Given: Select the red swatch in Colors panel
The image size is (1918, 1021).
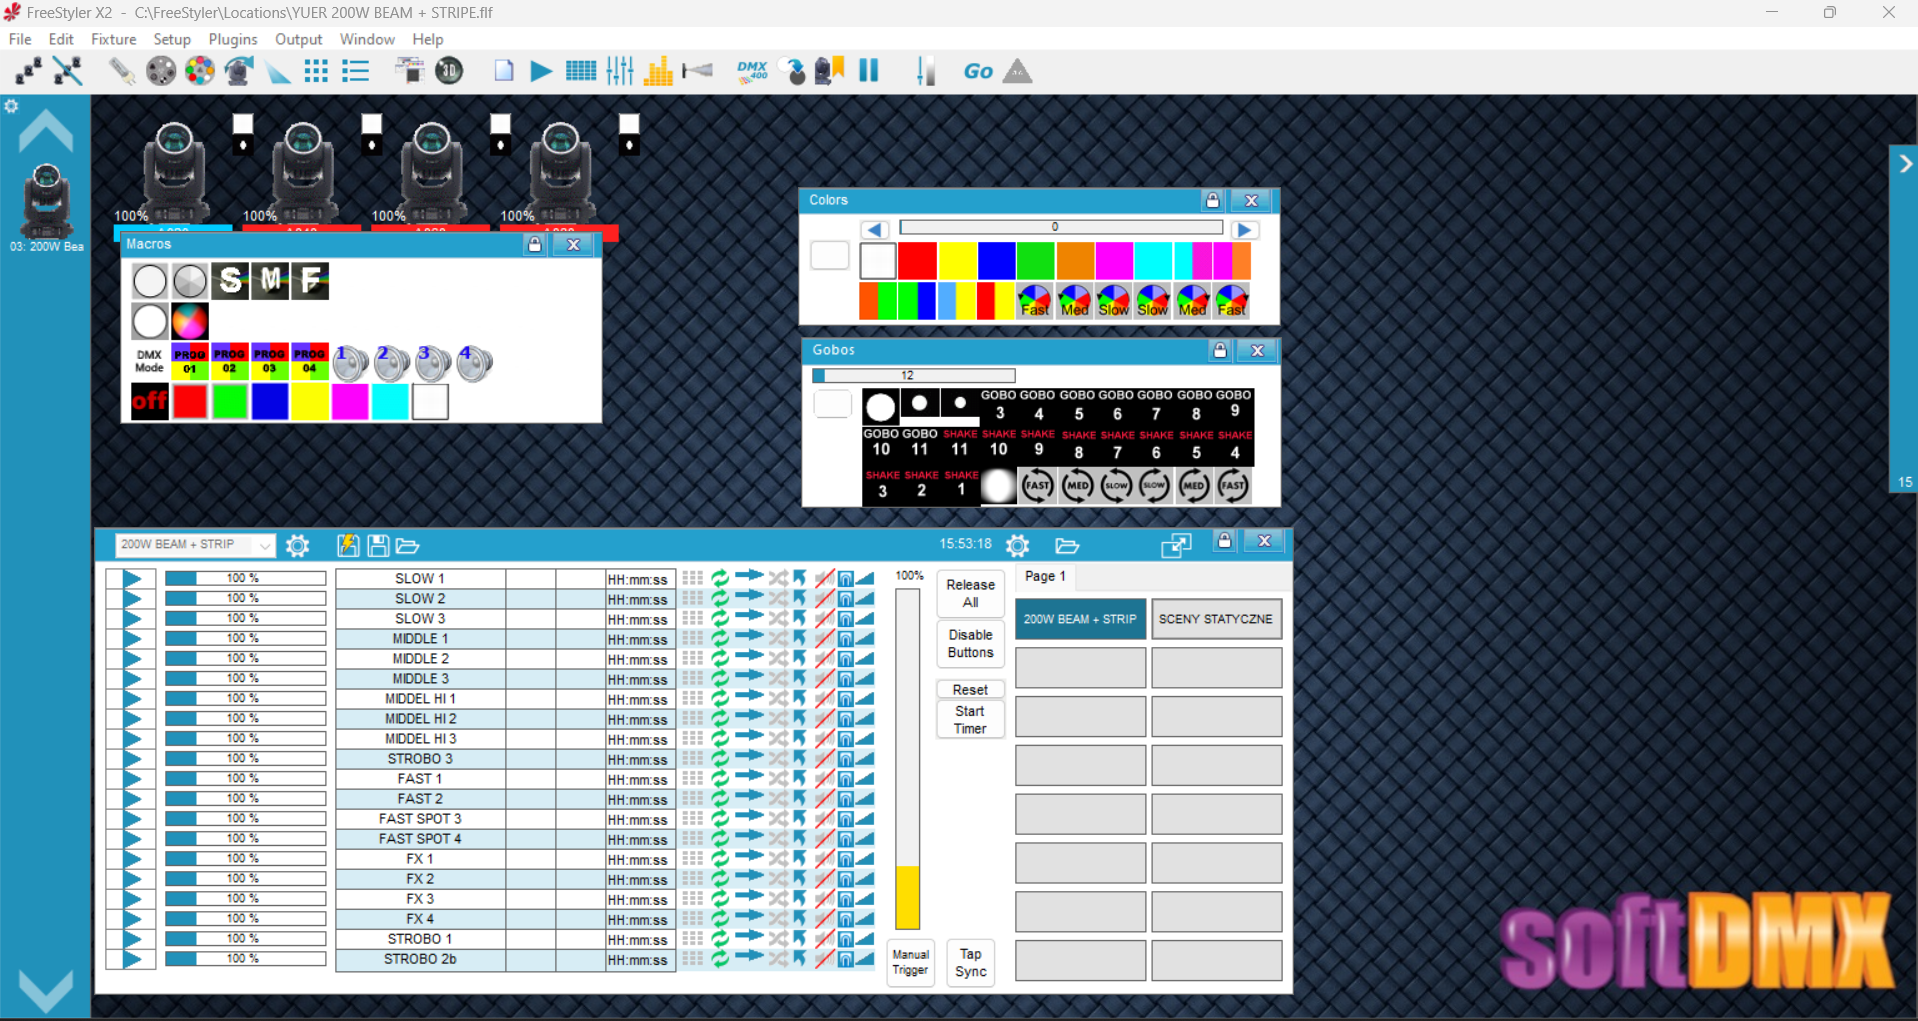Looking at the screenshot, I should point(917,261).
